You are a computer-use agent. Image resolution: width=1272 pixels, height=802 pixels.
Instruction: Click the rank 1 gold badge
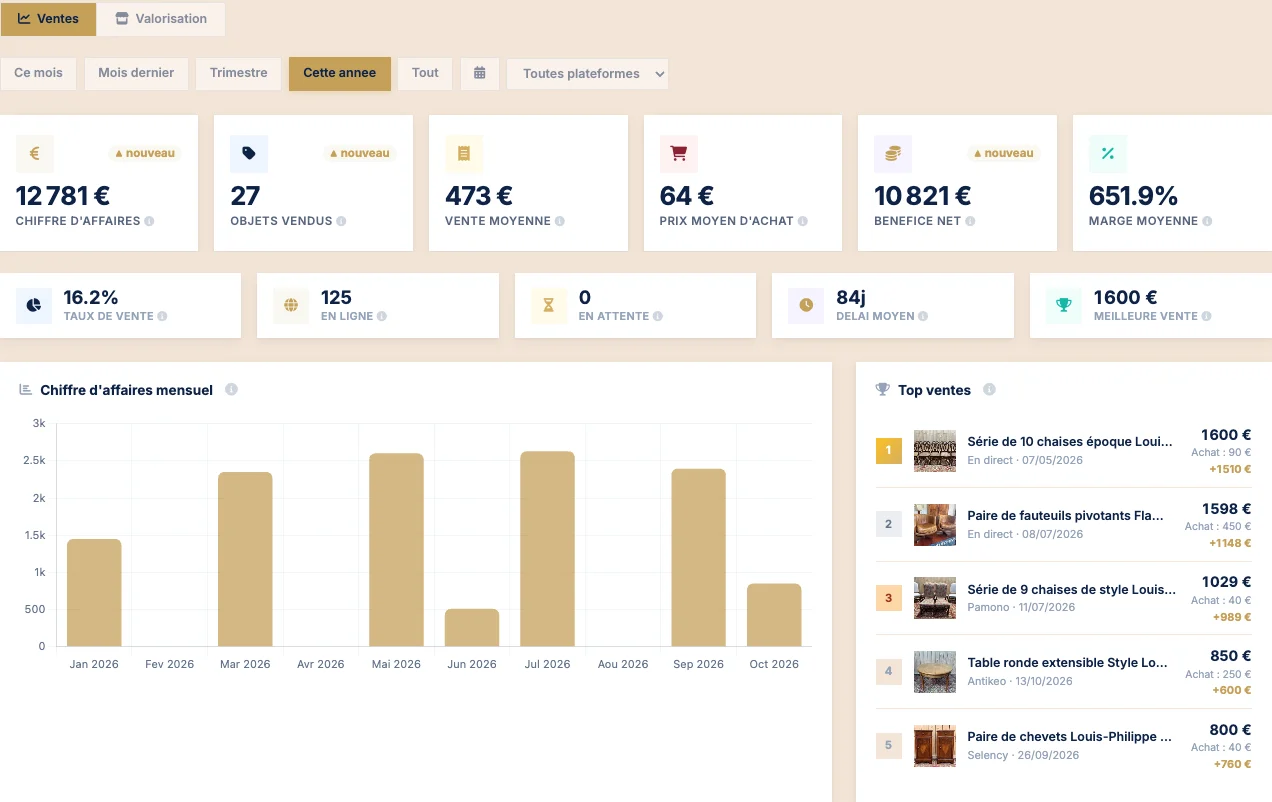[x=889, y=451]
